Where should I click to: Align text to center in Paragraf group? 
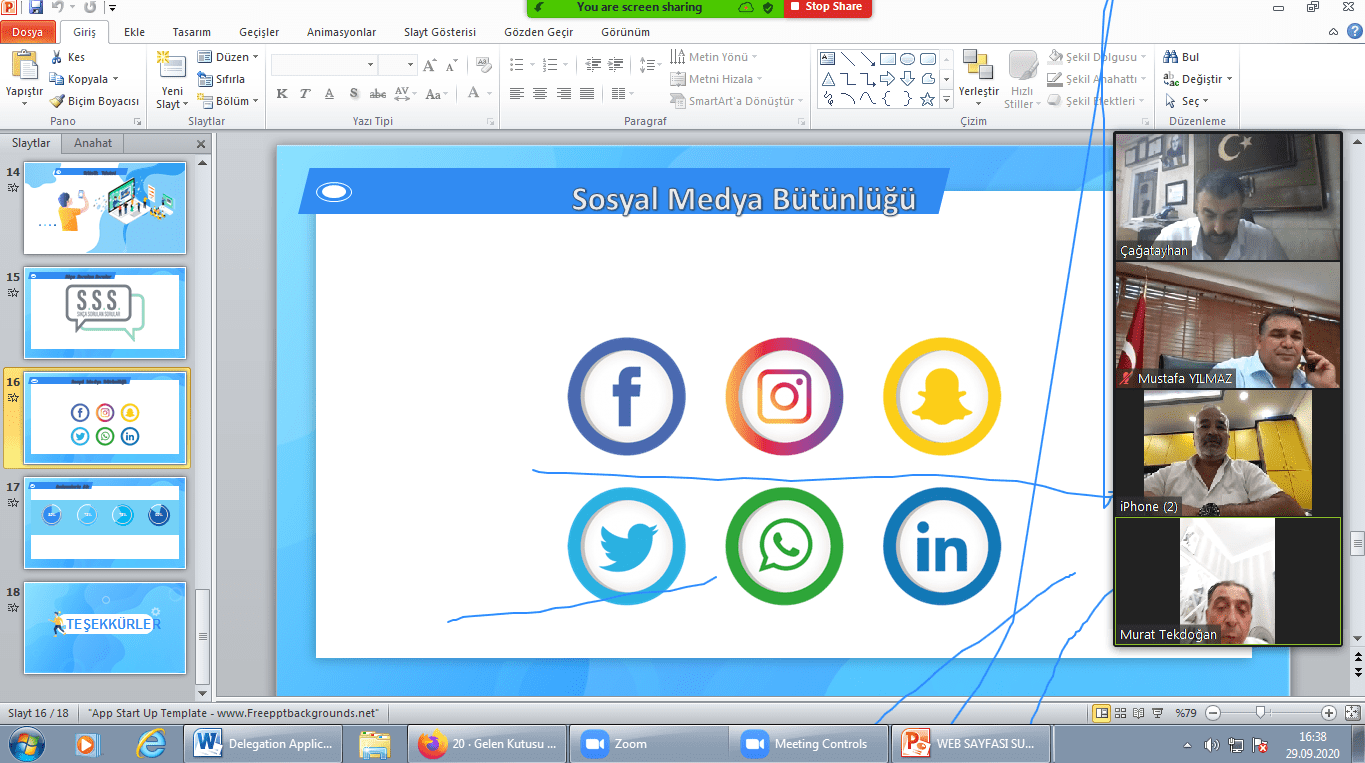[540, 94]
